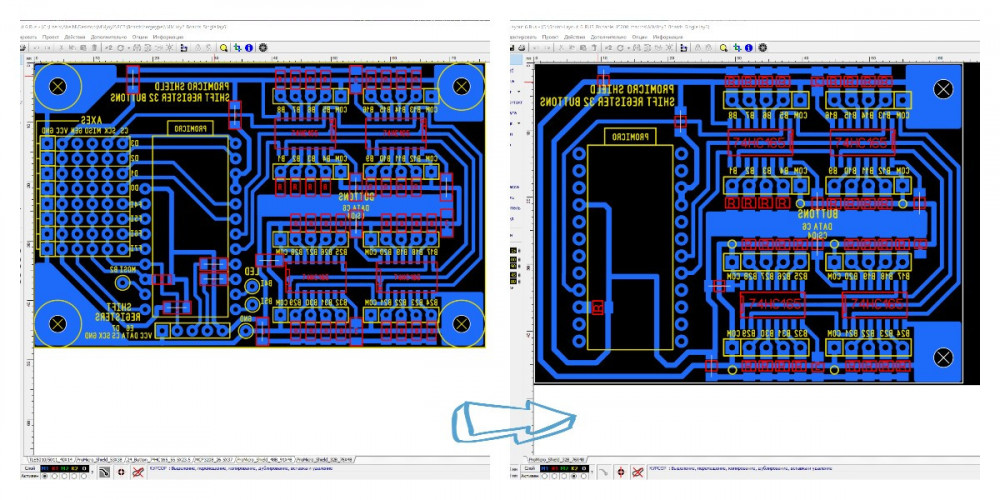
Task: Click the delete trash icon in left toolbar
Action: point(94,48)
